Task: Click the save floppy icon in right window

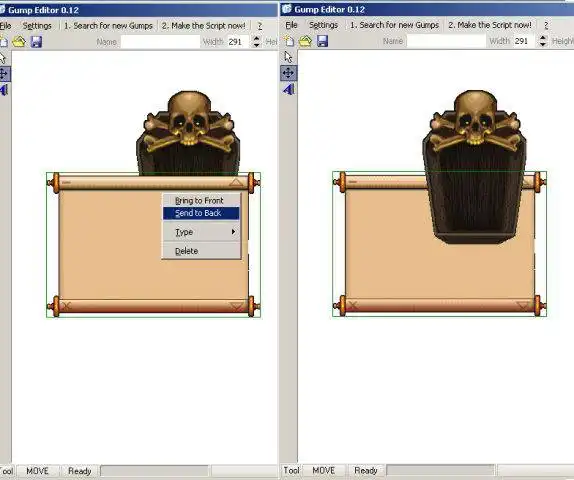Action: 322,41
